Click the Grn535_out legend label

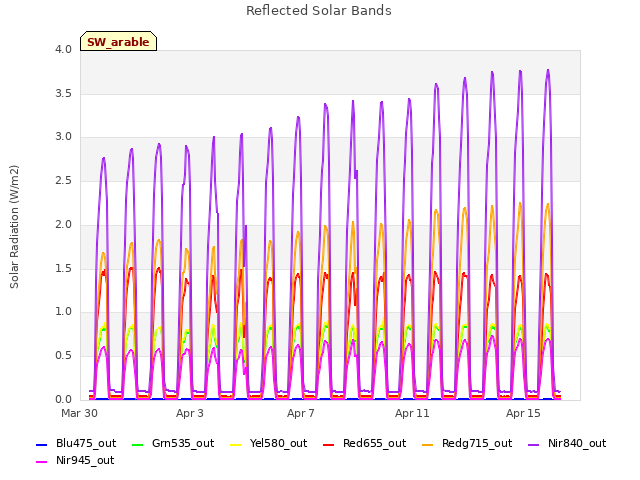point(183,443)
